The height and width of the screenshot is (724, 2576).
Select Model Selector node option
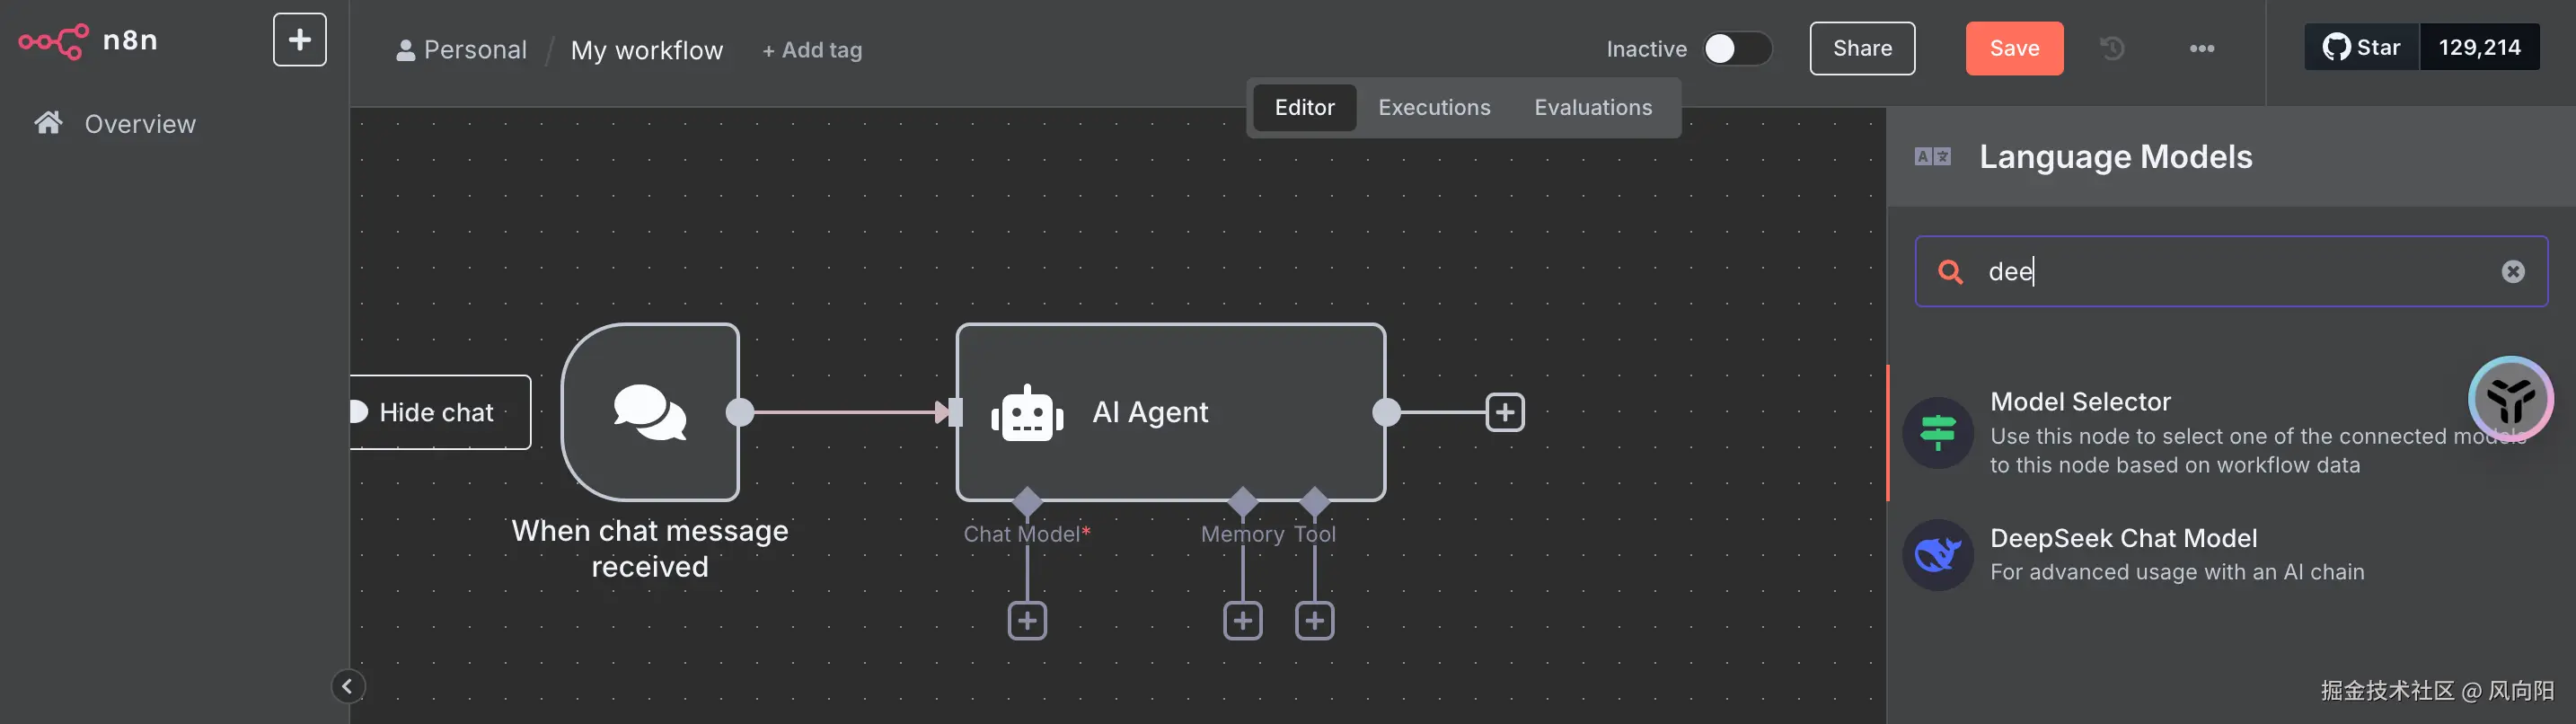click(2231, 433)
